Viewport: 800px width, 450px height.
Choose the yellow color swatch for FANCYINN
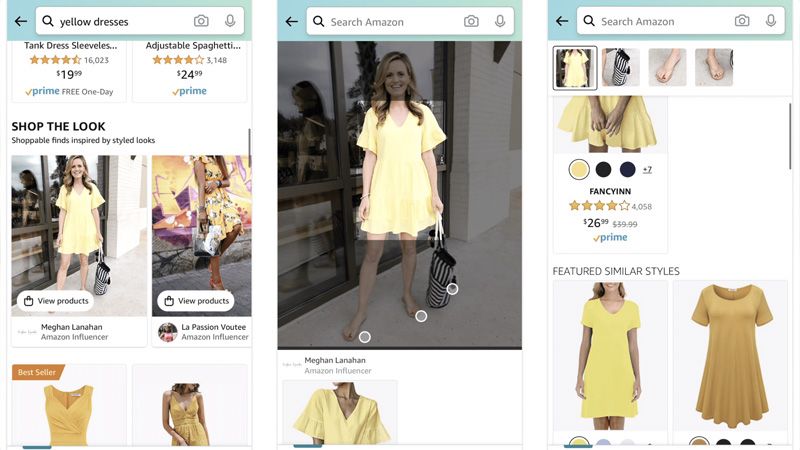click(x=579, y=169)
